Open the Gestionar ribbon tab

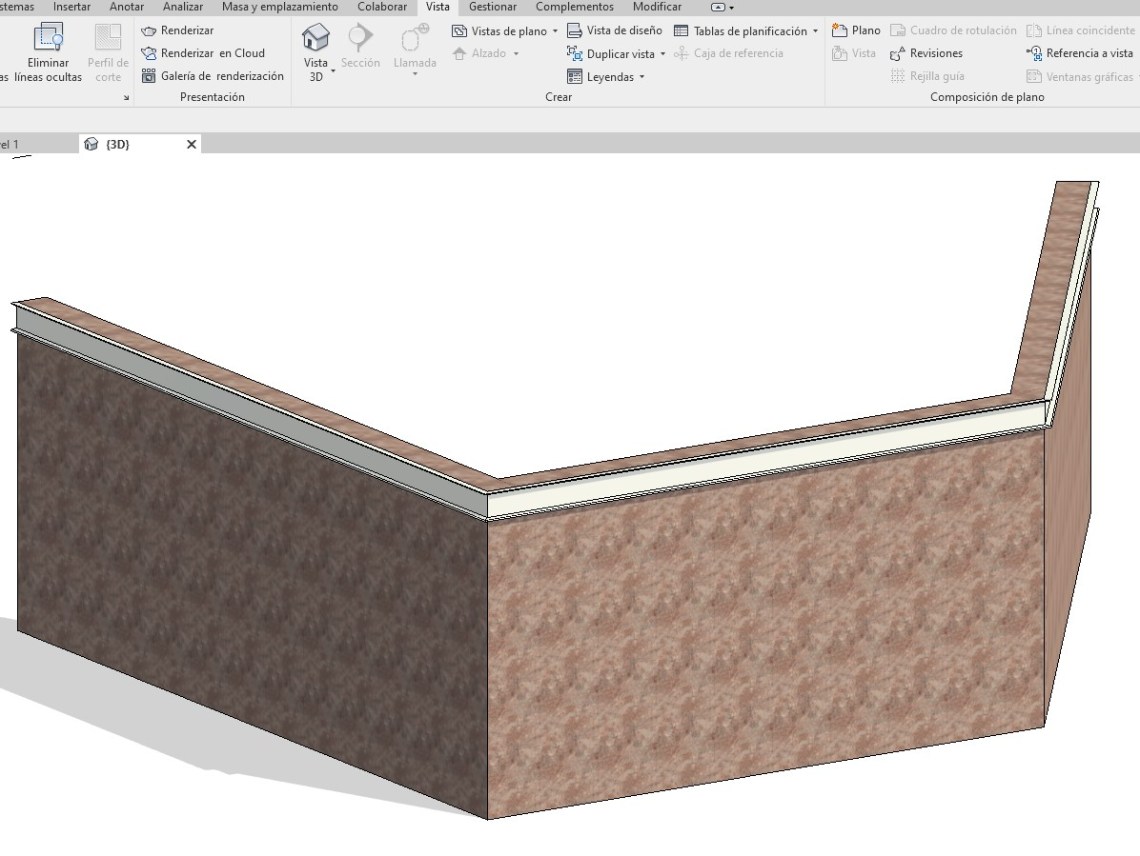click(493, 7)
